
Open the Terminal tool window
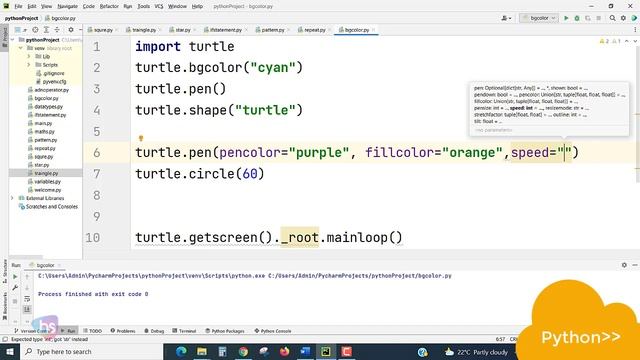coord(184,331)
